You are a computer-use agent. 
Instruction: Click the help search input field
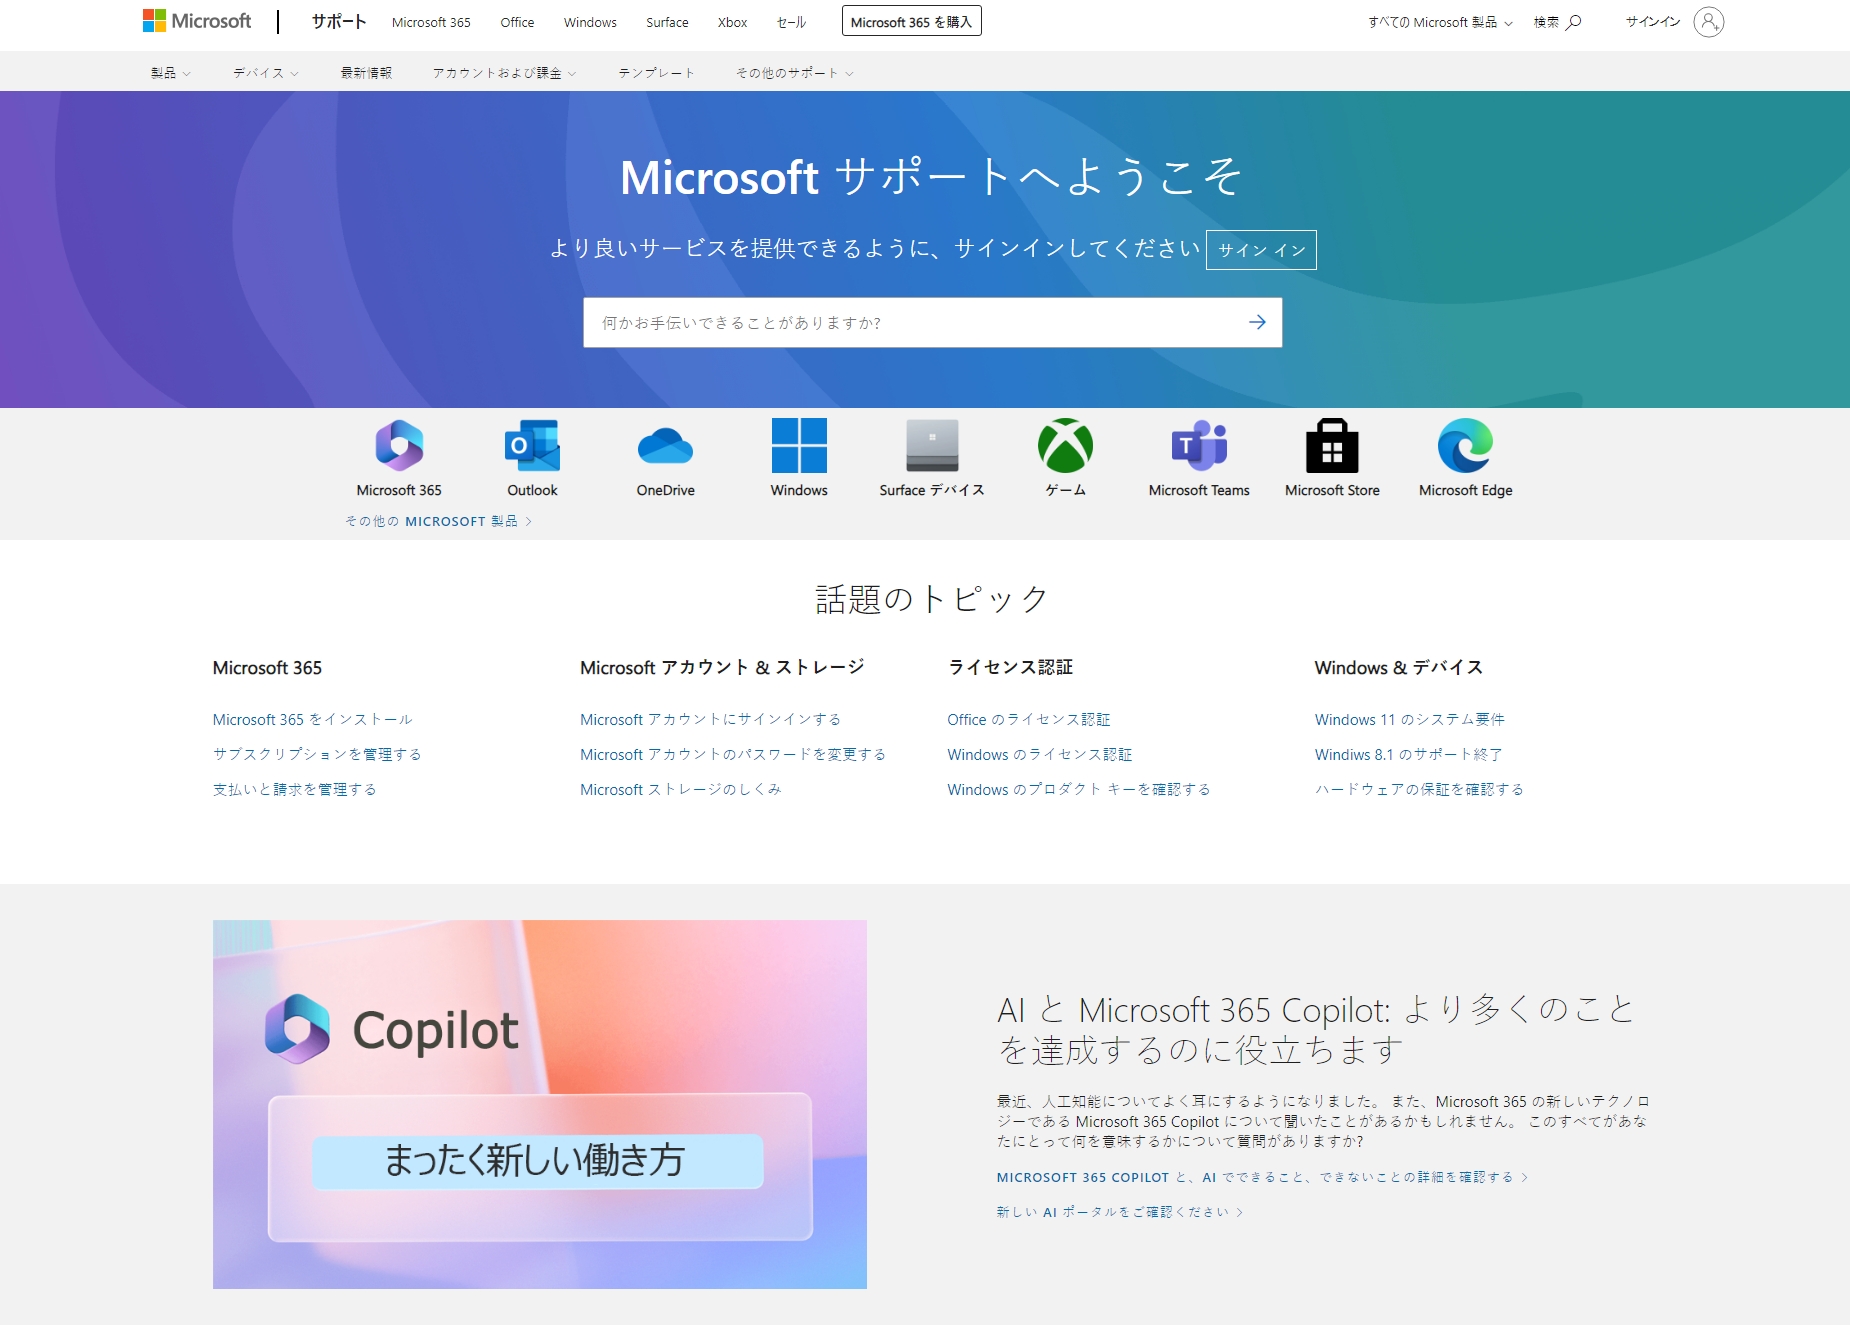coord(910,322)
